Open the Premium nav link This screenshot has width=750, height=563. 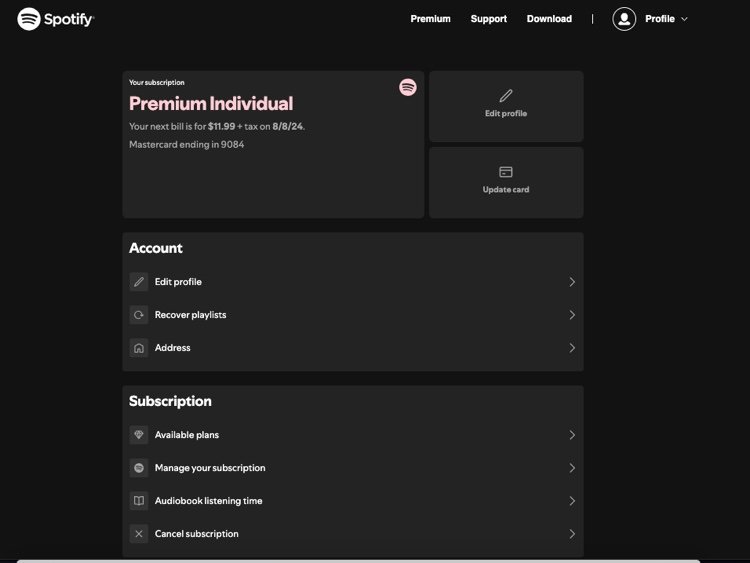click(x=430, y=19)
